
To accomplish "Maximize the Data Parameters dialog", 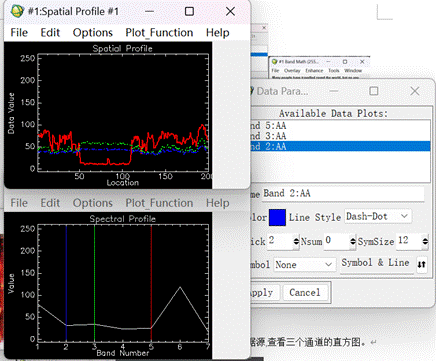I will tap(374, 91).
